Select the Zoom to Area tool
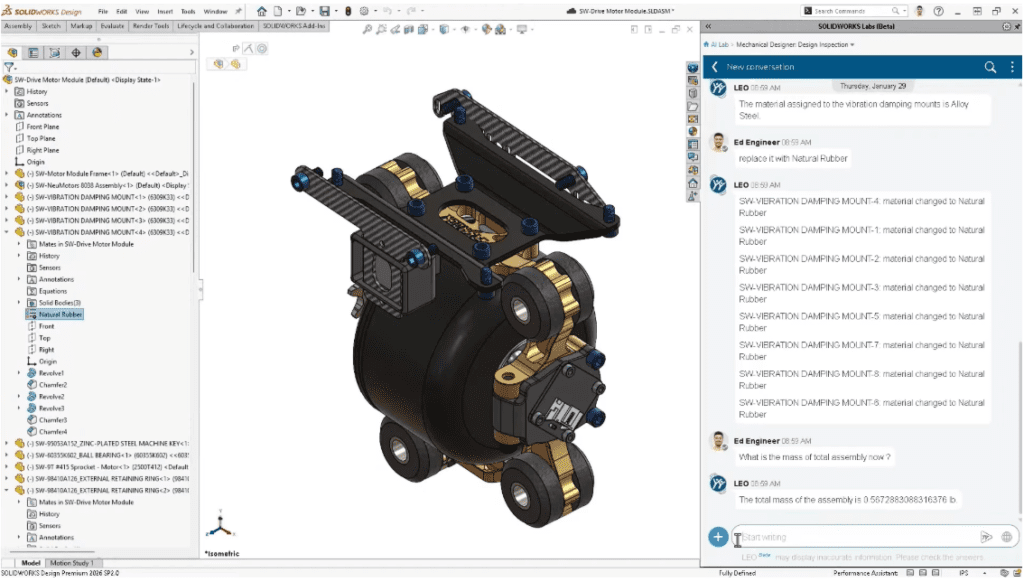This screenshot has width=1024, height=582. [x=382, y=30]
